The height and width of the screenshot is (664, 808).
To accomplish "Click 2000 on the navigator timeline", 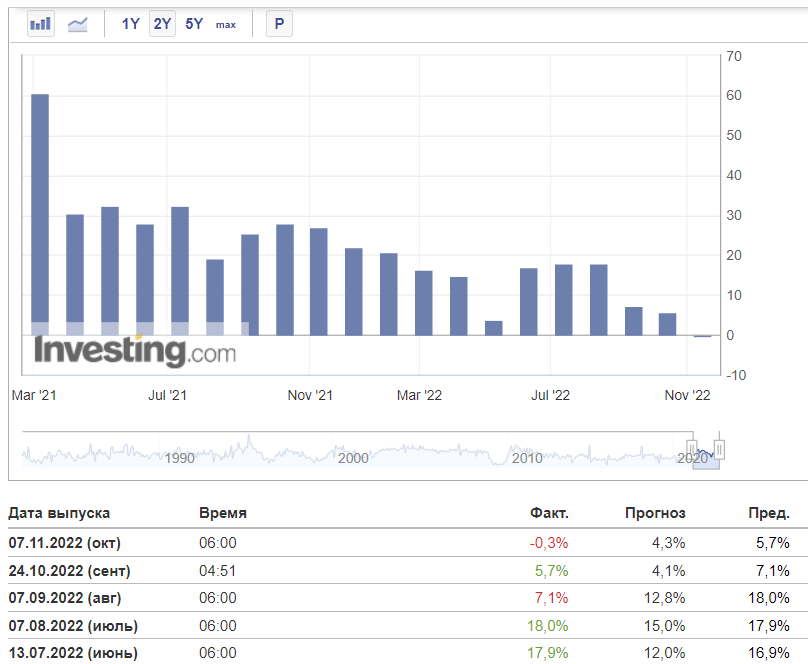I will pyautogui.click(x=353, y=458).
